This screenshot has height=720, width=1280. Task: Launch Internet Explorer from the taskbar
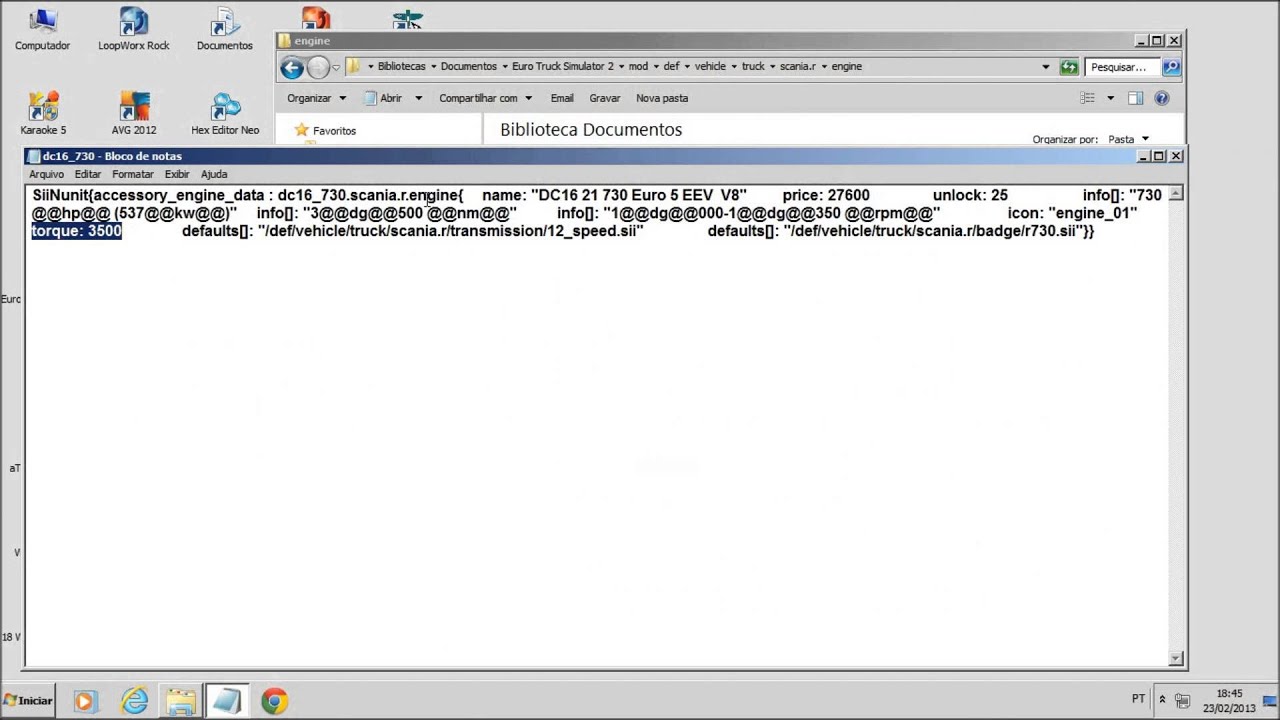pos(134,701)
